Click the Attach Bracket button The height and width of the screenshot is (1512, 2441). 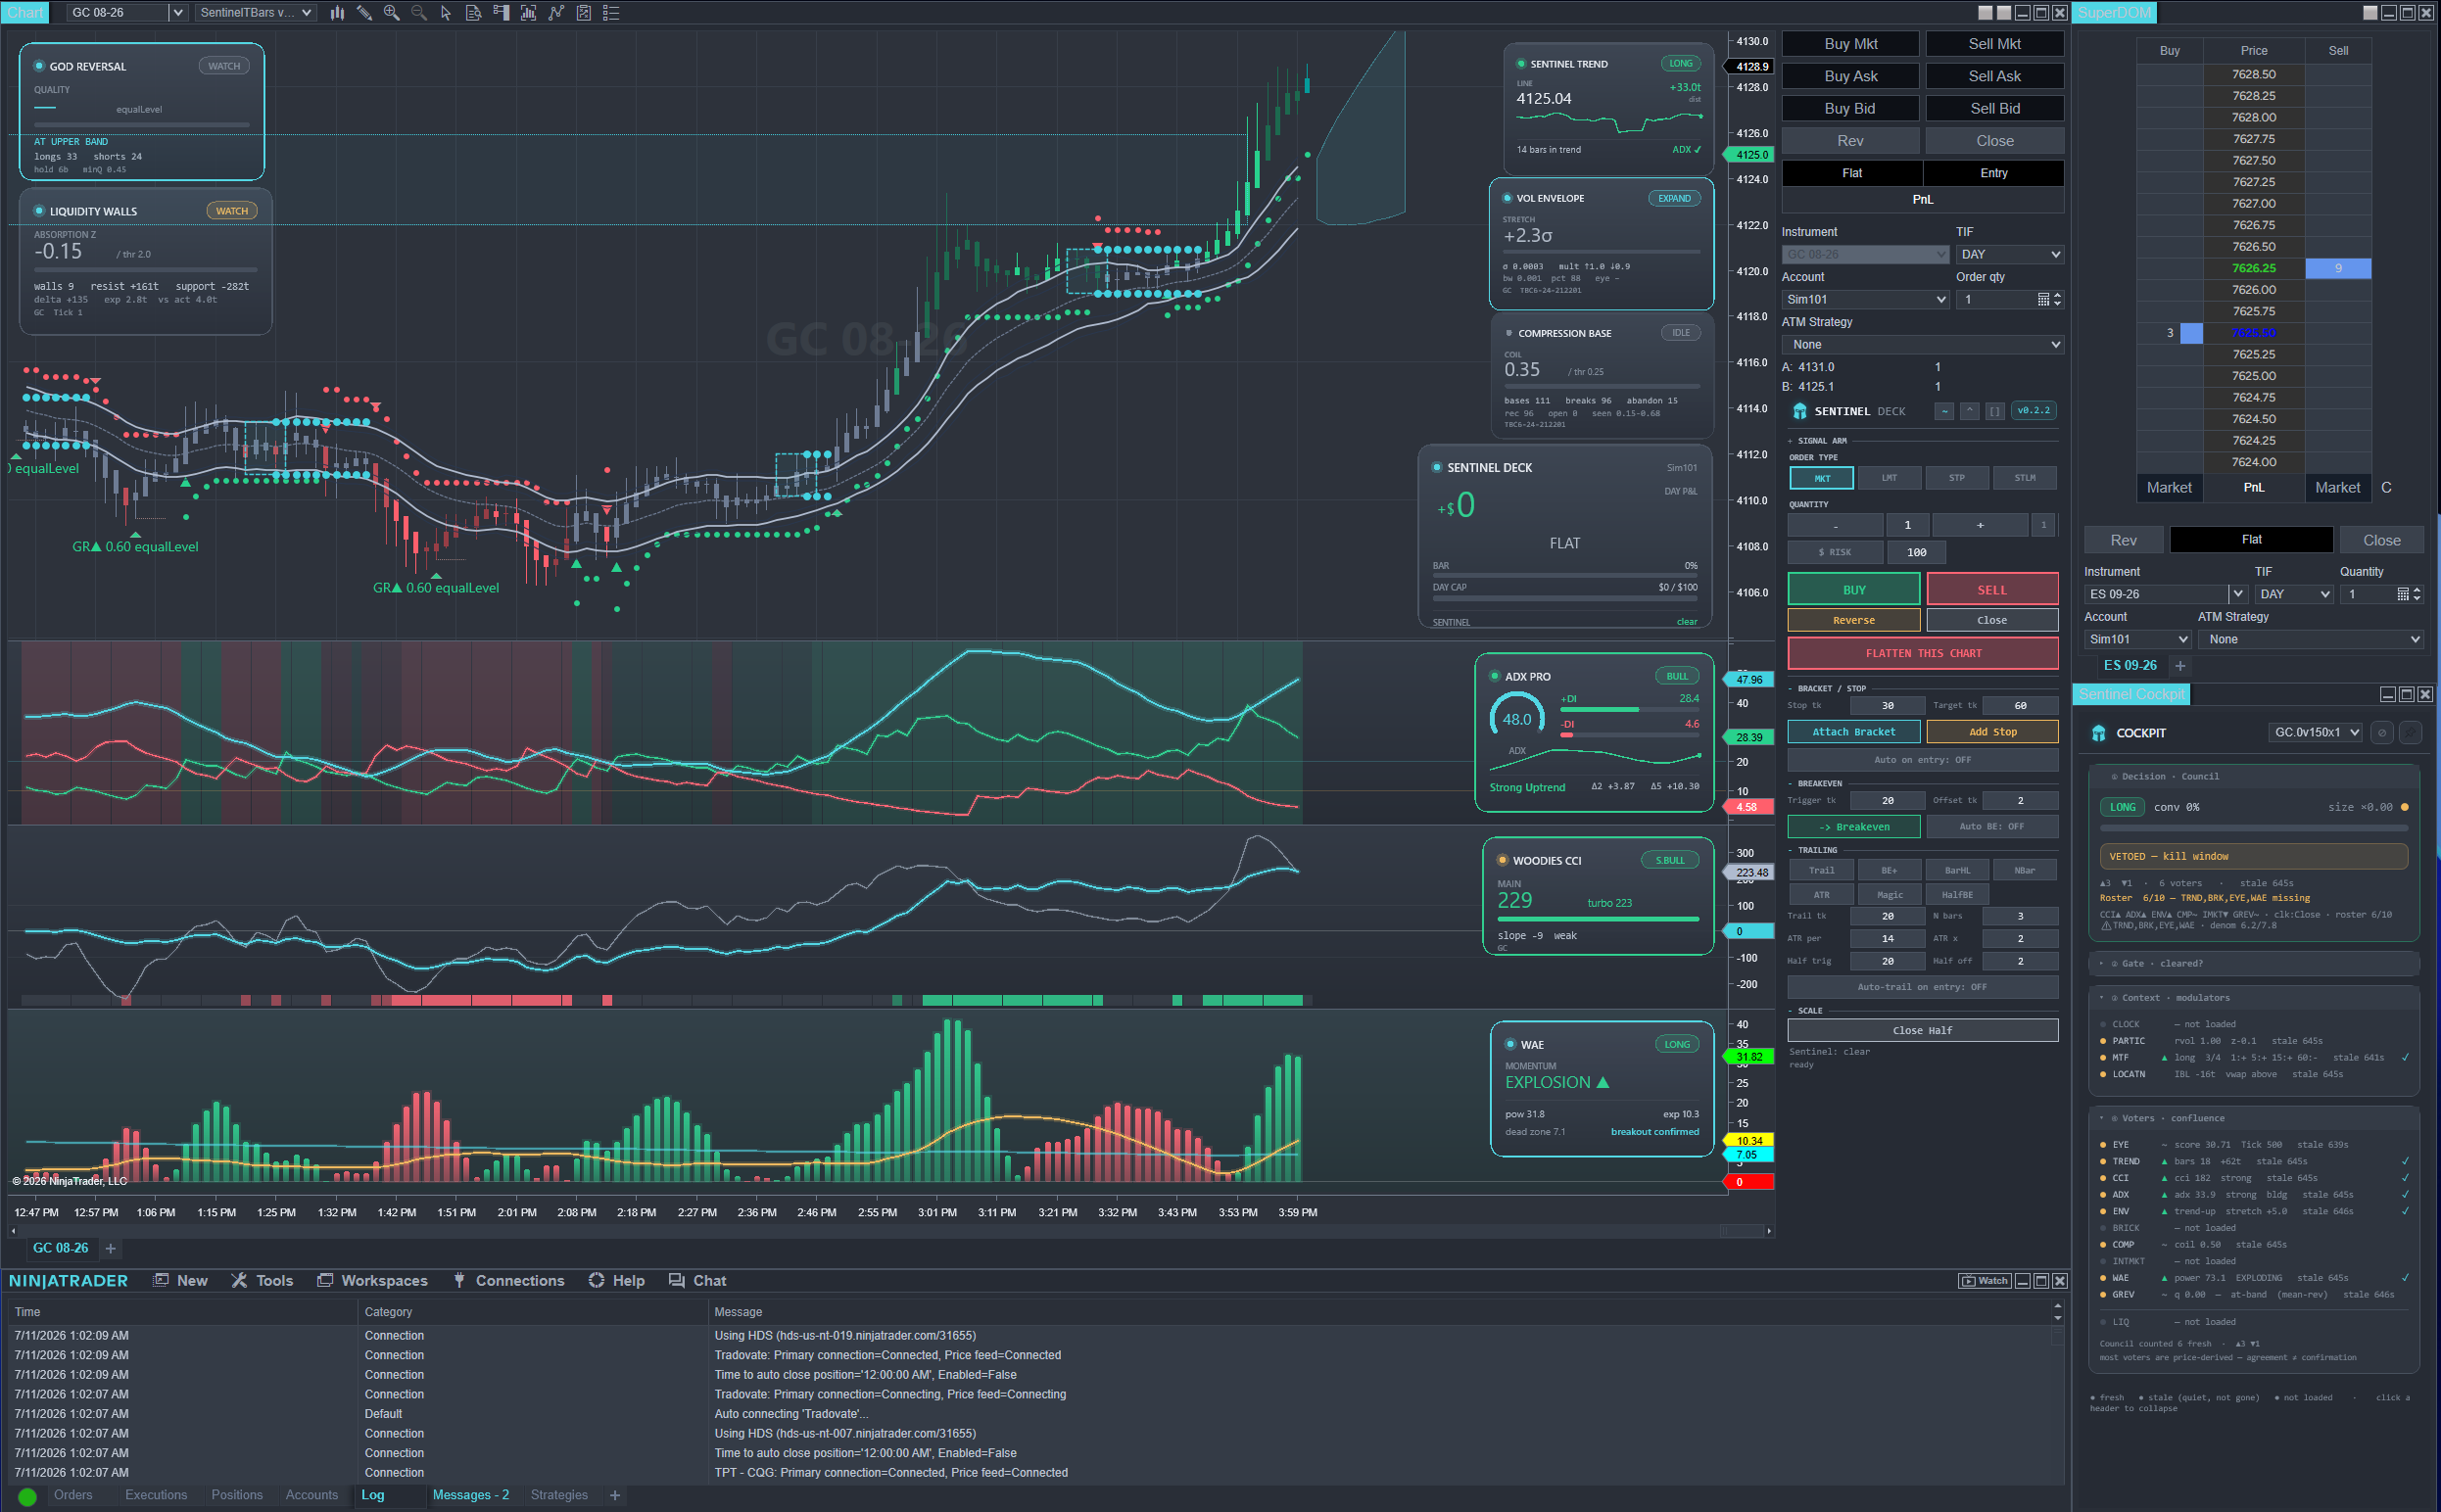1853,732
